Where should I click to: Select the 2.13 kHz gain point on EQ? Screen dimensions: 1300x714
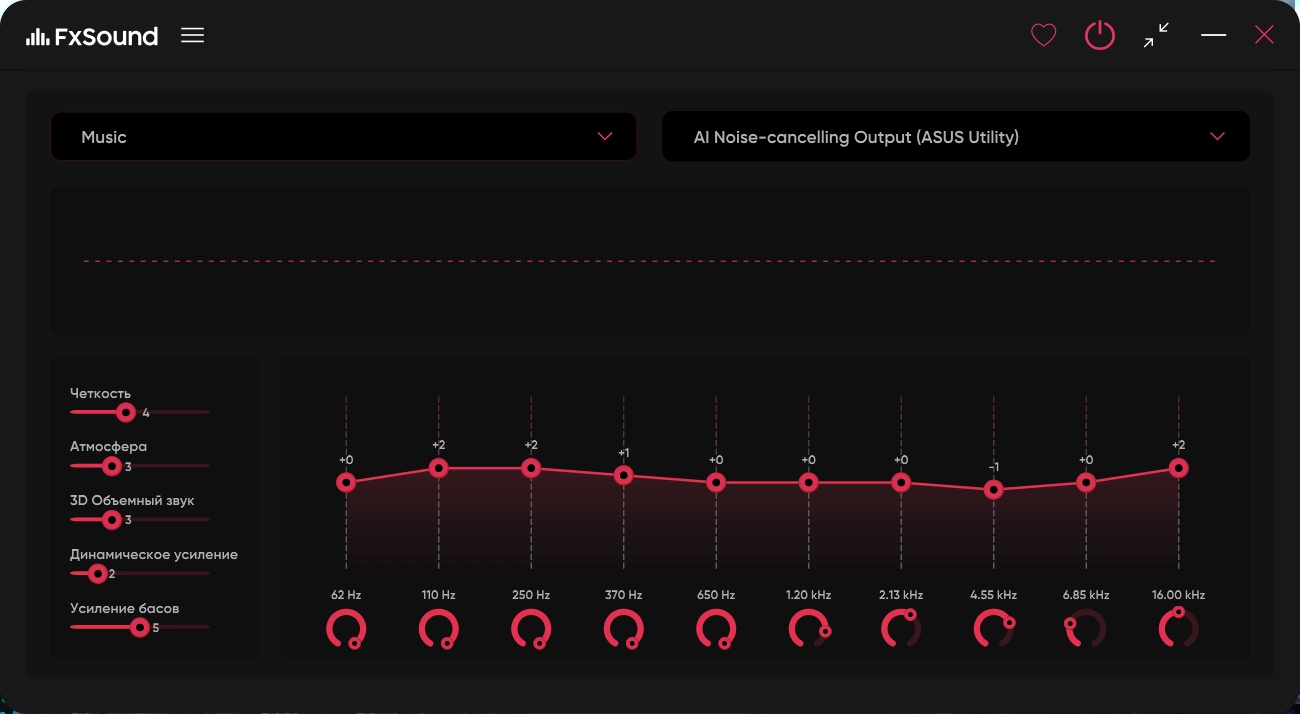pos(901,482)
